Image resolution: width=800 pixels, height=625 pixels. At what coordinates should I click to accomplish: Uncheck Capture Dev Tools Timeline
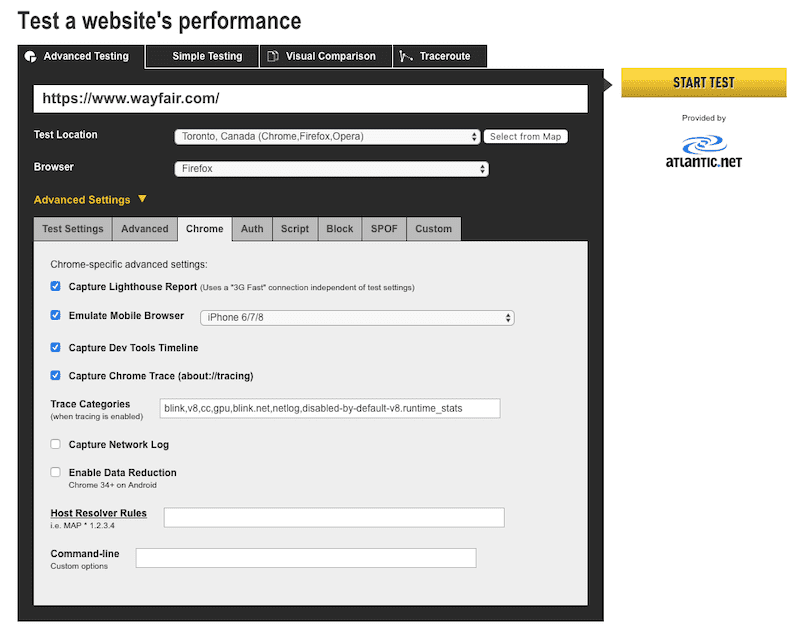[x=56, y=347]
